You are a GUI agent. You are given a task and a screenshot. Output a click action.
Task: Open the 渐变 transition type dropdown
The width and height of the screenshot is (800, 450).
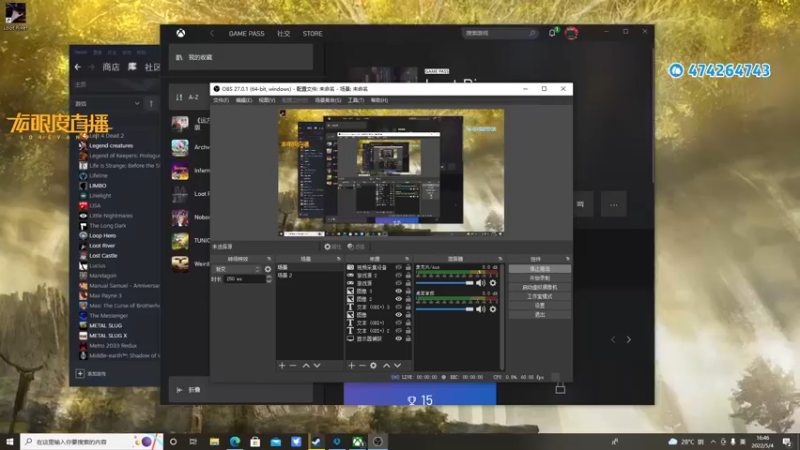pos(237,269)
